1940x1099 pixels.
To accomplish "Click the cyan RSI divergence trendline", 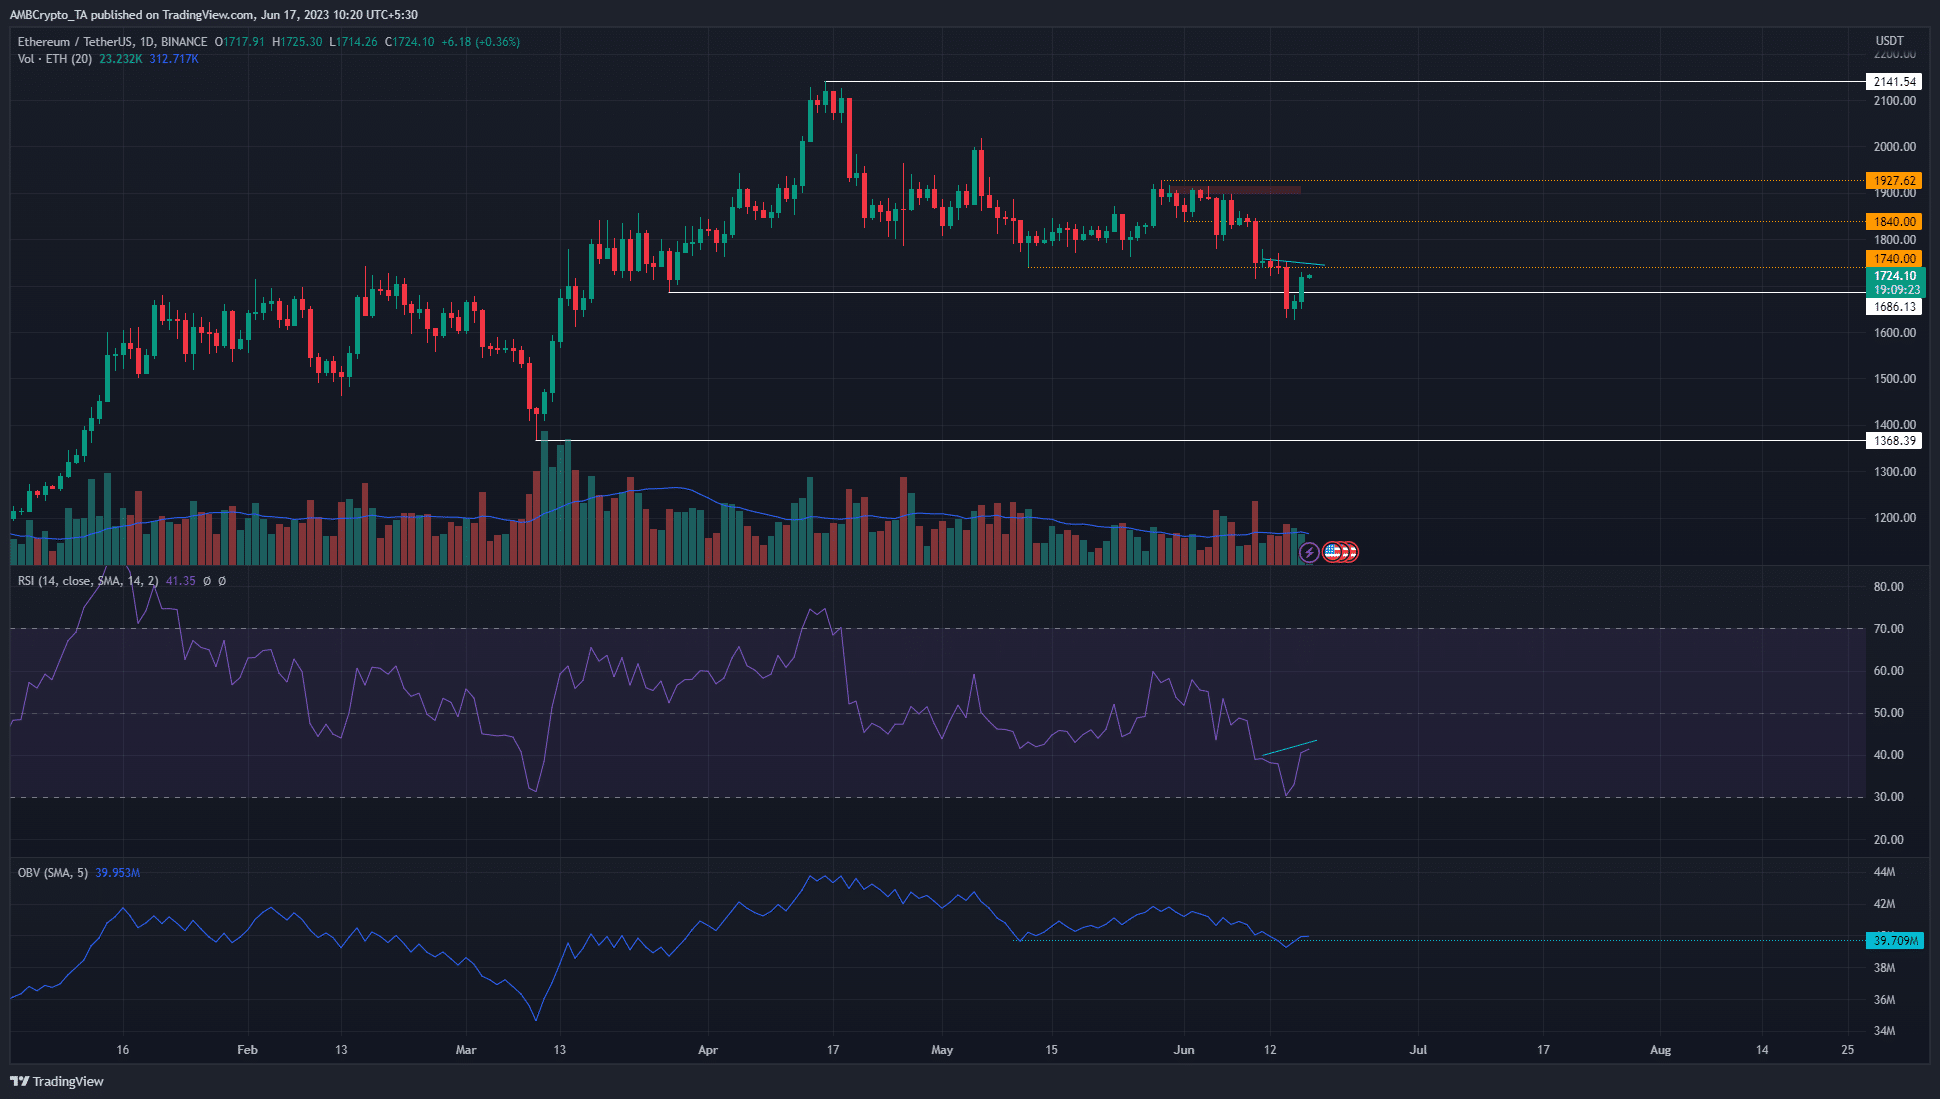I will pyautogui.click(x=1289, y=748).
